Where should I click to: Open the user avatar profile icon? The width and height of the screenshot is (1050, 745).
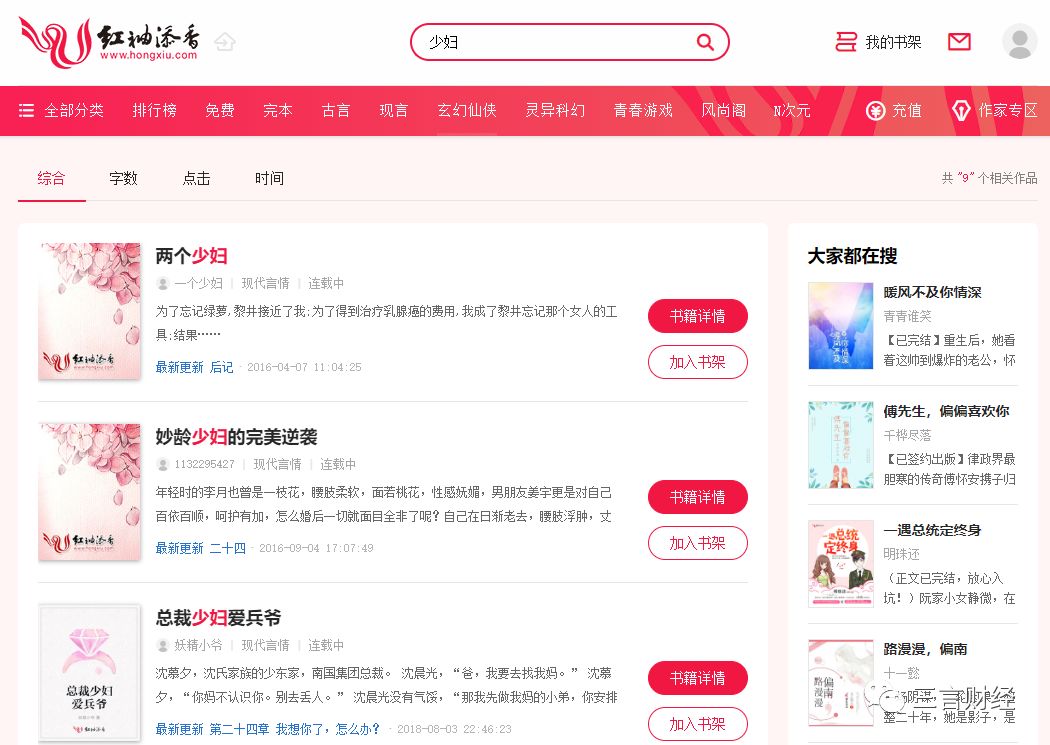(1019, 42)
